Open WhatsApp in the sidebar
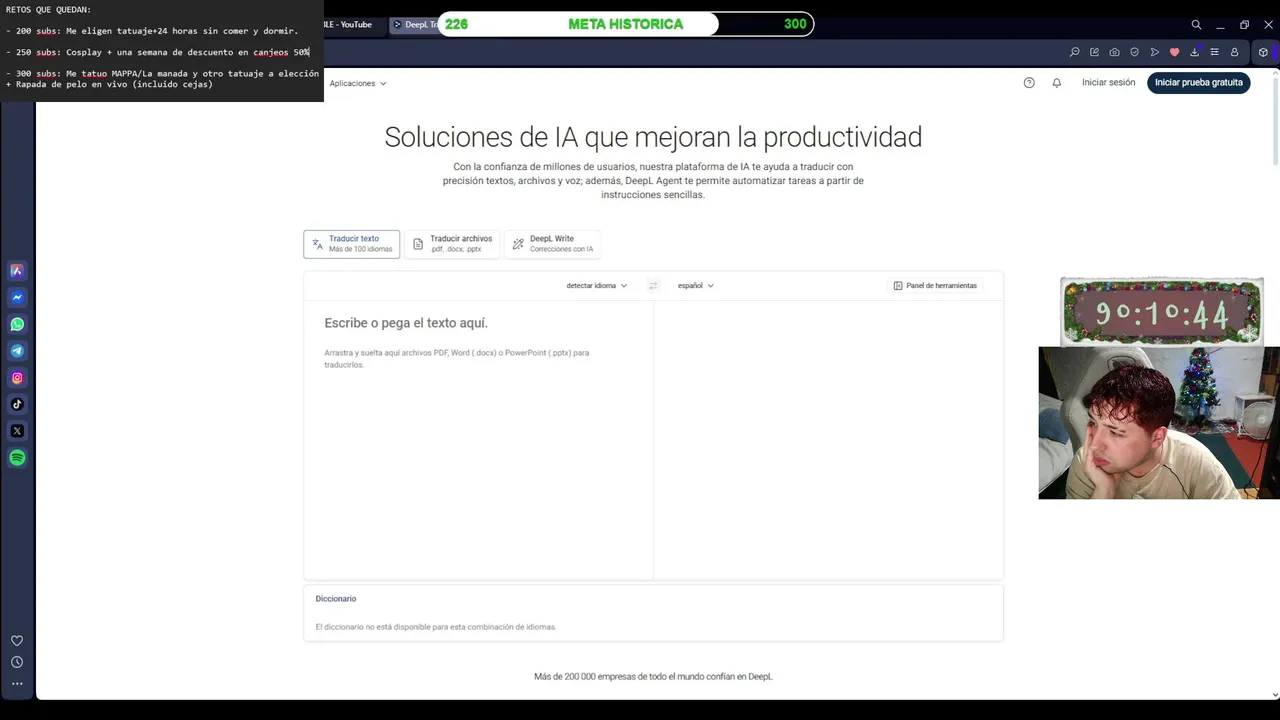 click(17, 324)
